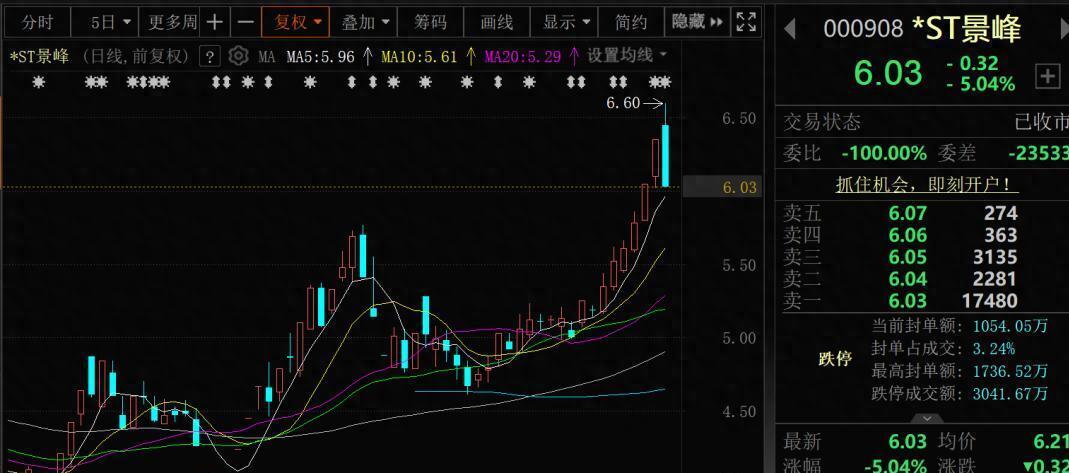Viewport: 1069px width, 473px height.
Task: Expand the 叠加 overlay dropdown
Action: click(365, 22)
